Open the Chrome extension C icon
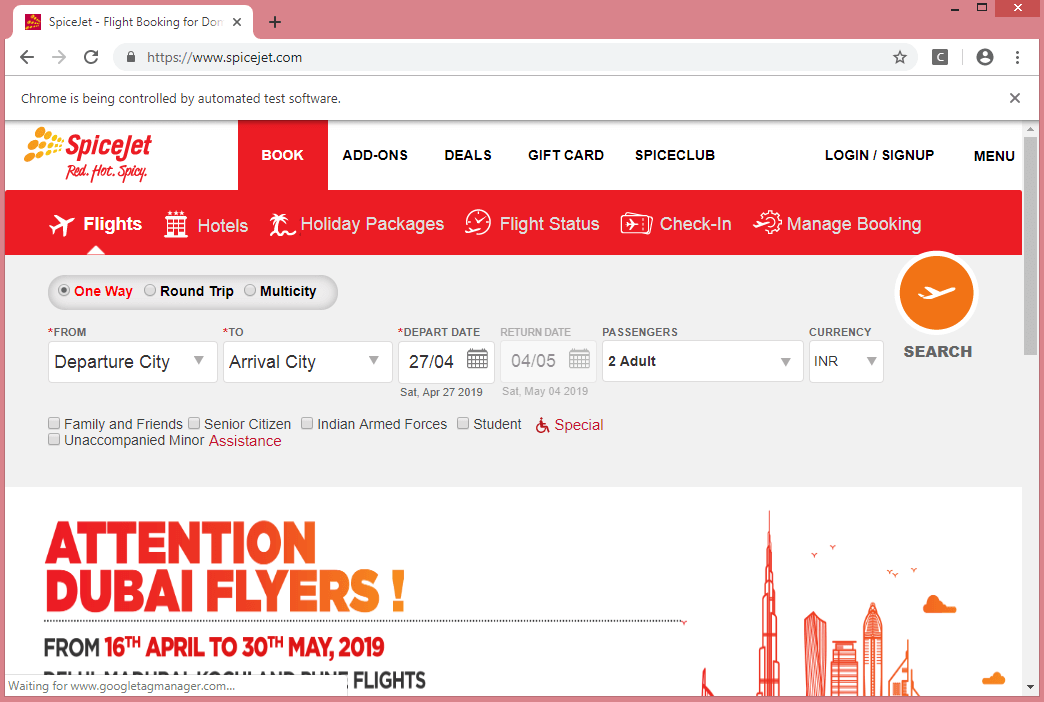This screenshot has width=1044, height=702. (x=939, y=57)
